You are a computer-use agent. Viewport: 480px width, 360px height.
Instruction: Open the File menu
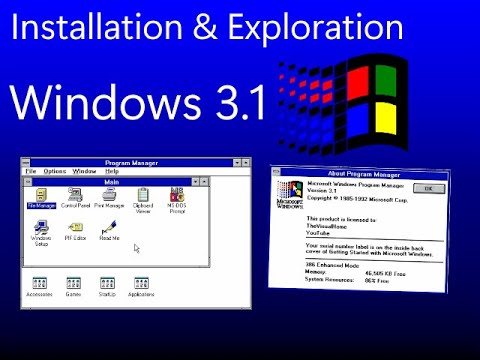tap(31, 171)
